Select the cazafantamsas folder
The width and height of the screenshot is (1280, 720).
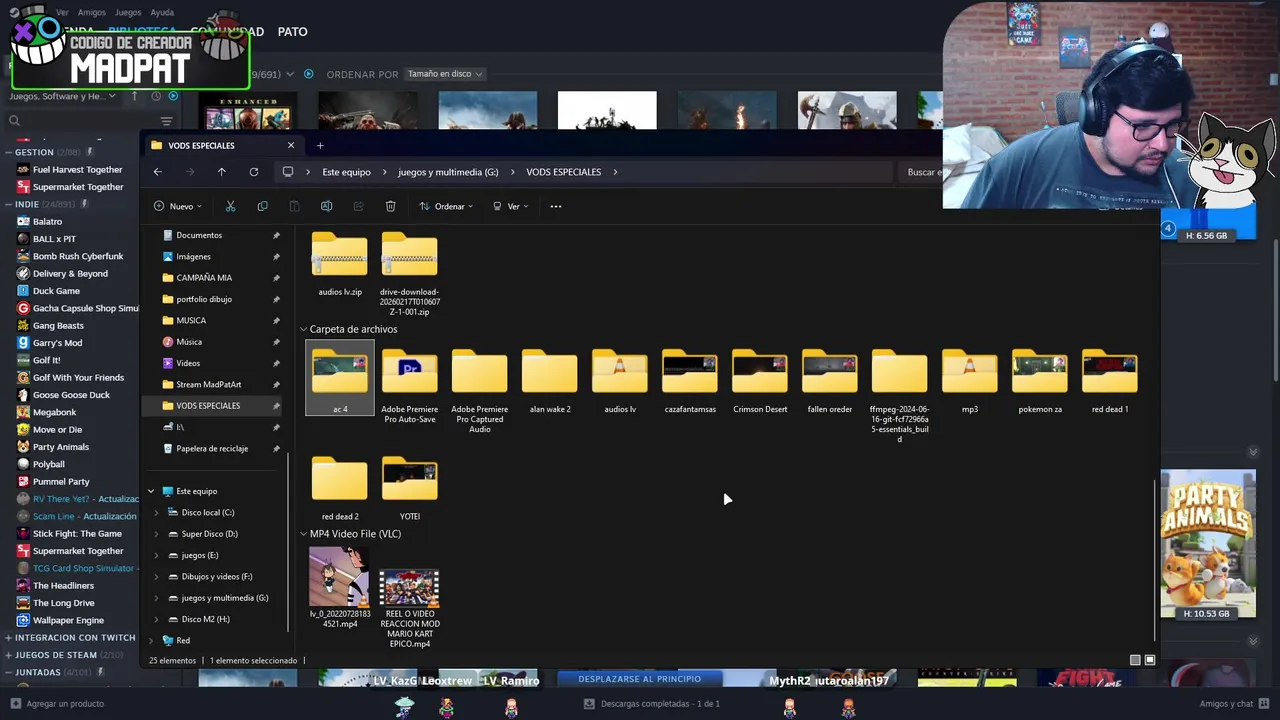pos(690,380)
